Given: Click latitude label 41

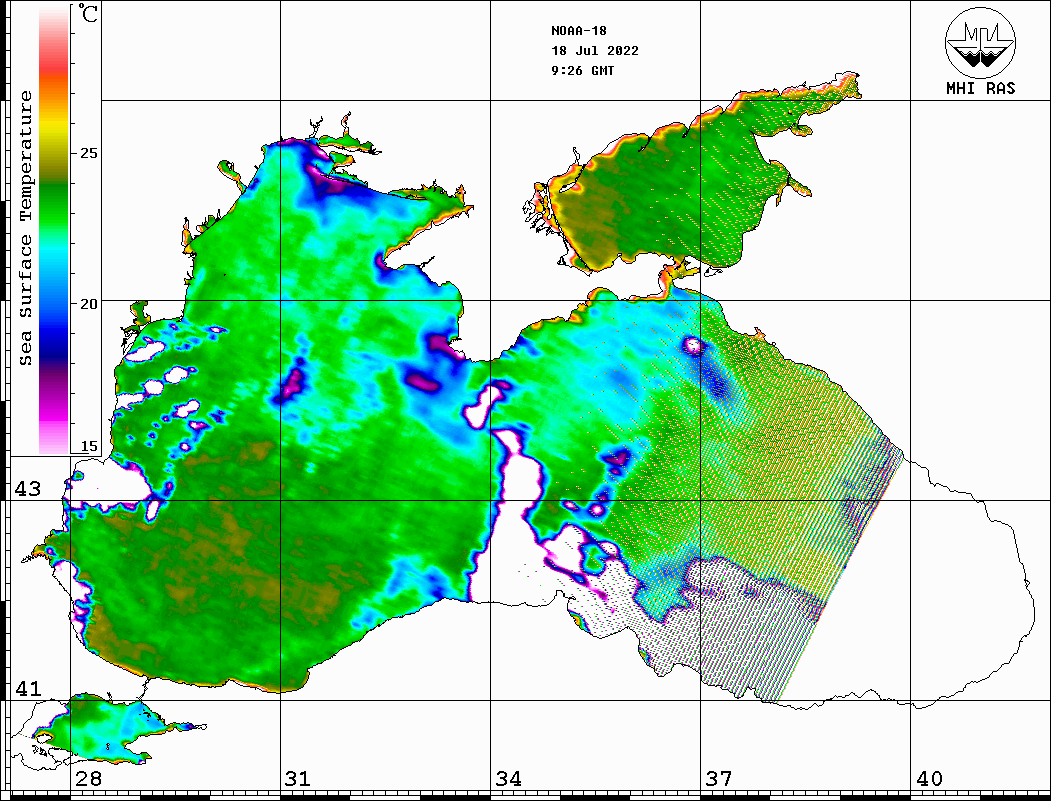Looking at the screenshot, I should pos(28,689).
